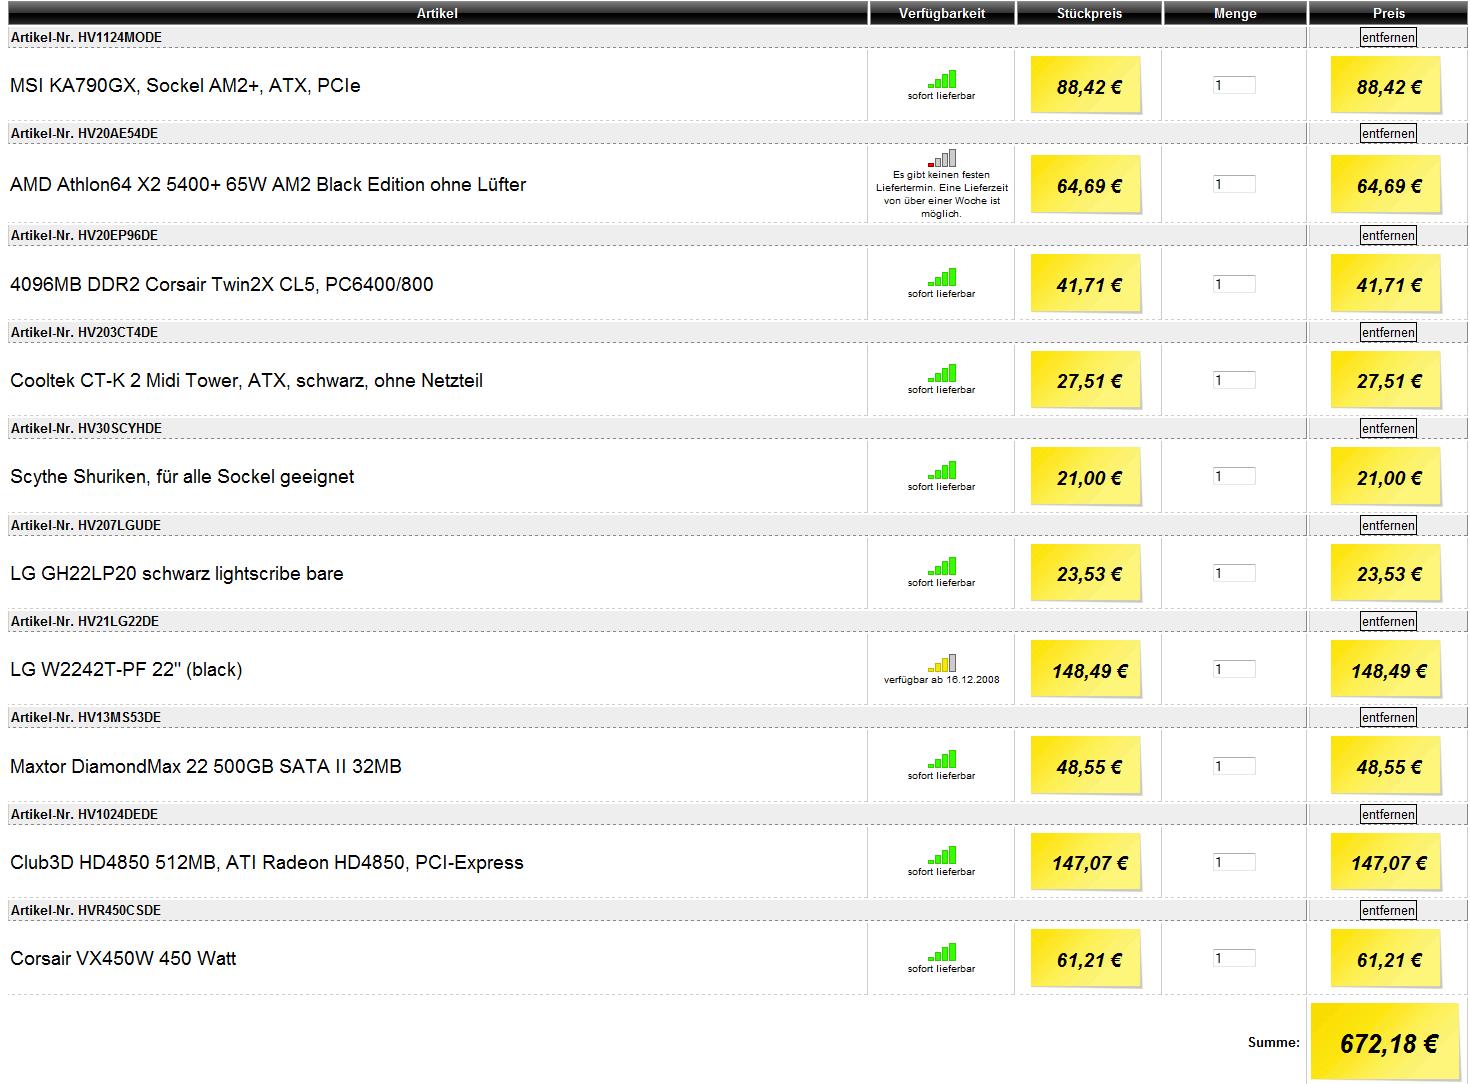
Task: Focus quantity field for Corsair VX450W
Action: (x=1234, y=958)
